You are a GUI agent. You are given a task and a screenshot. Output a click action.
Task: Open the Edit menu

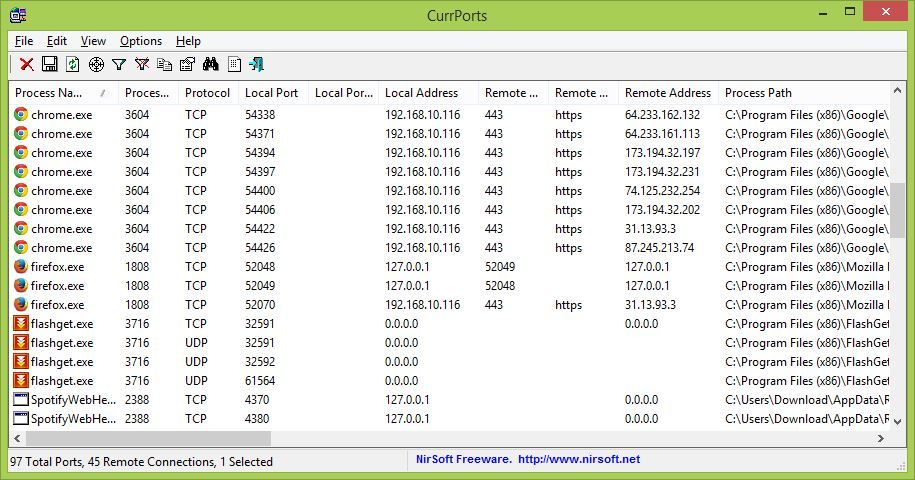pos(57,41)
